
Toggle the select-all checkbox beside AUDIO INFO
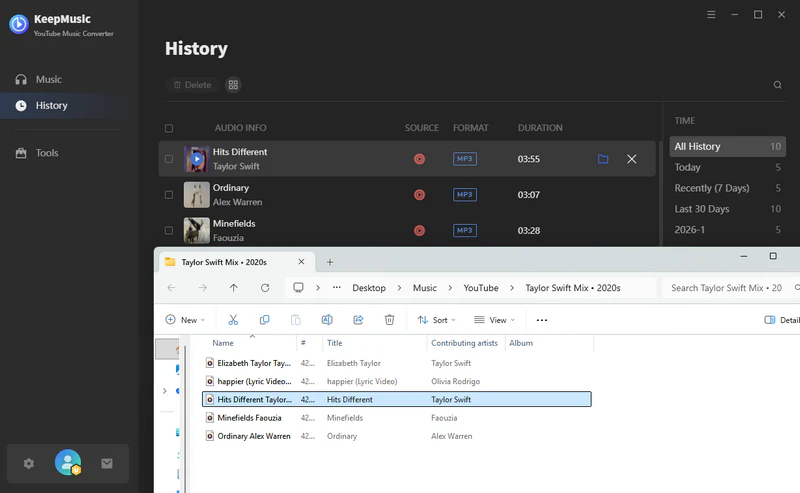pyautogui.click(x=169, y=128)
